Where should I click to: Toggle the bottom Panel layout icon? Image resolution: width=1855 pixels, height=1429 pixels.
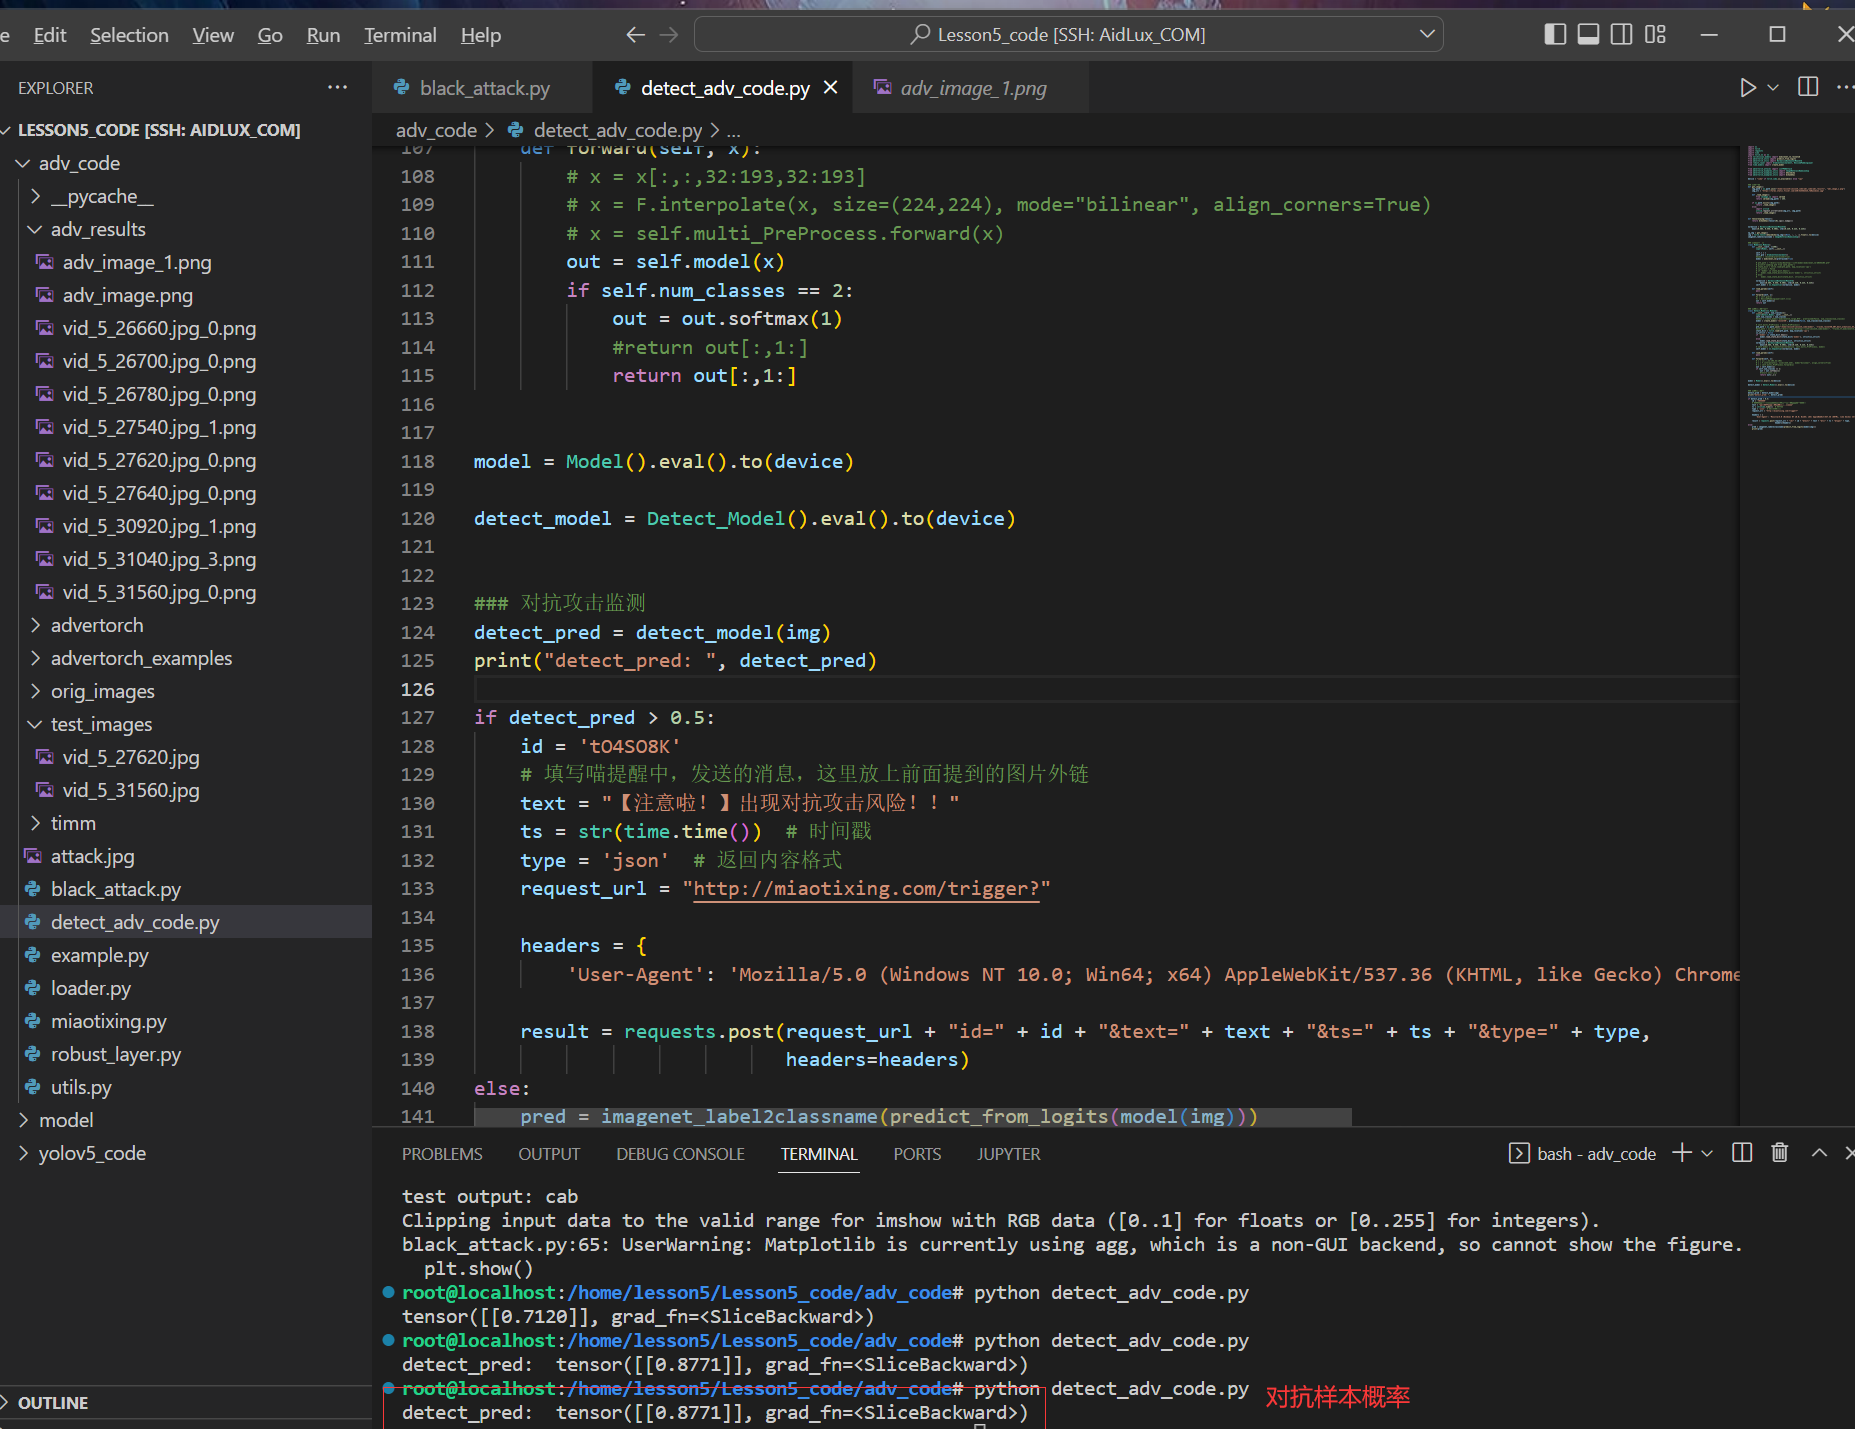coord(1588,35)
